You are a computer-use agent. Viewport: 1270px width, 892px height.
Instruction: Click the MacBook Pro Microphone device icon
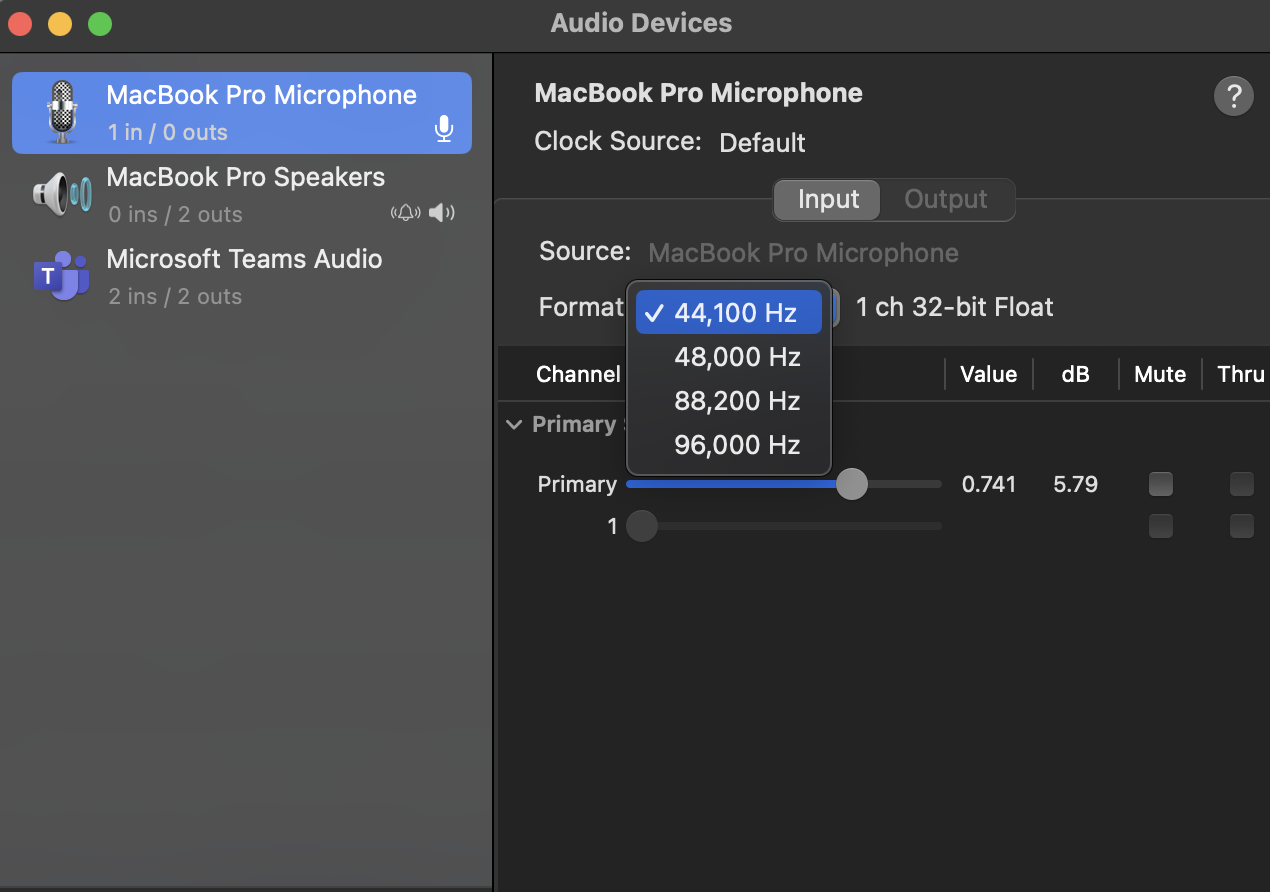click(61, 113)
